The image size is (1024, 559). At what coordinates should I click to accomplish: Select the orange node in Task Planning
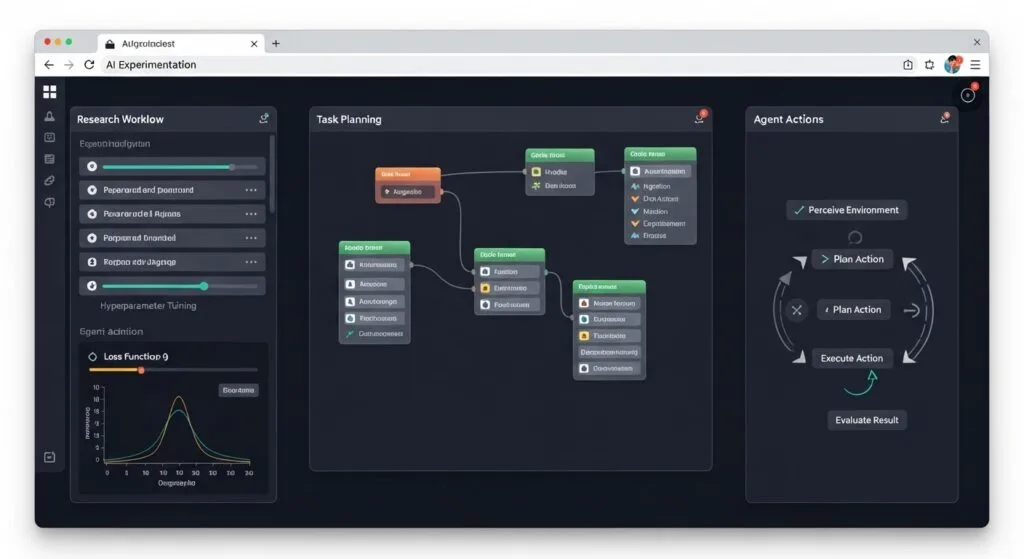tap(408, 185)
